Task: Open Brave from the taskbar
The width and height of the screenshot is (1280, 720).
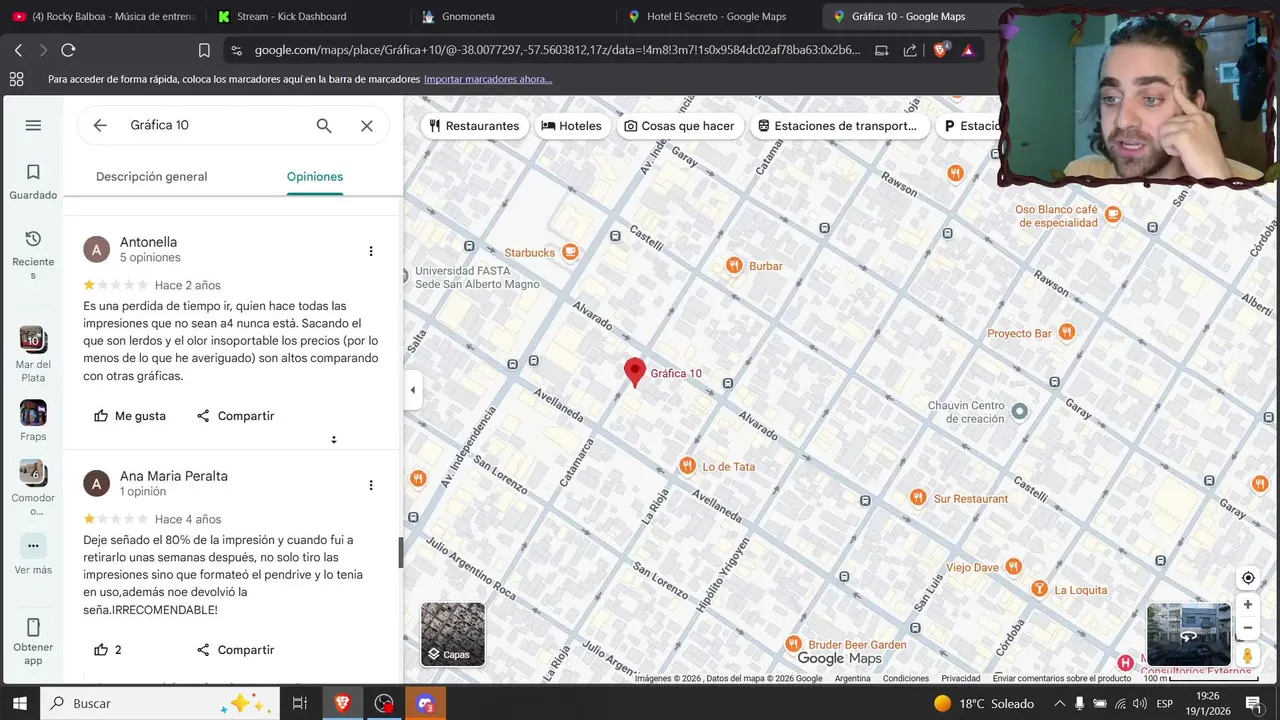Action: click(343, 703)
